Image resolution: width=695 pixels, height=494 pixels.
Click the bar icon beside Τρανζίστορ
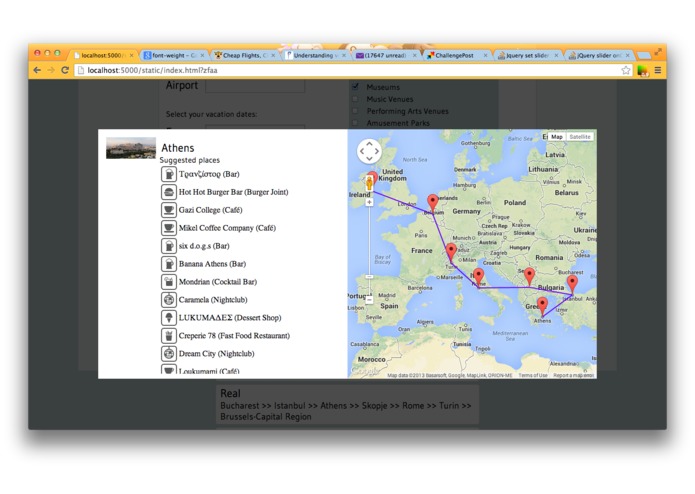[x=168, y=174]
